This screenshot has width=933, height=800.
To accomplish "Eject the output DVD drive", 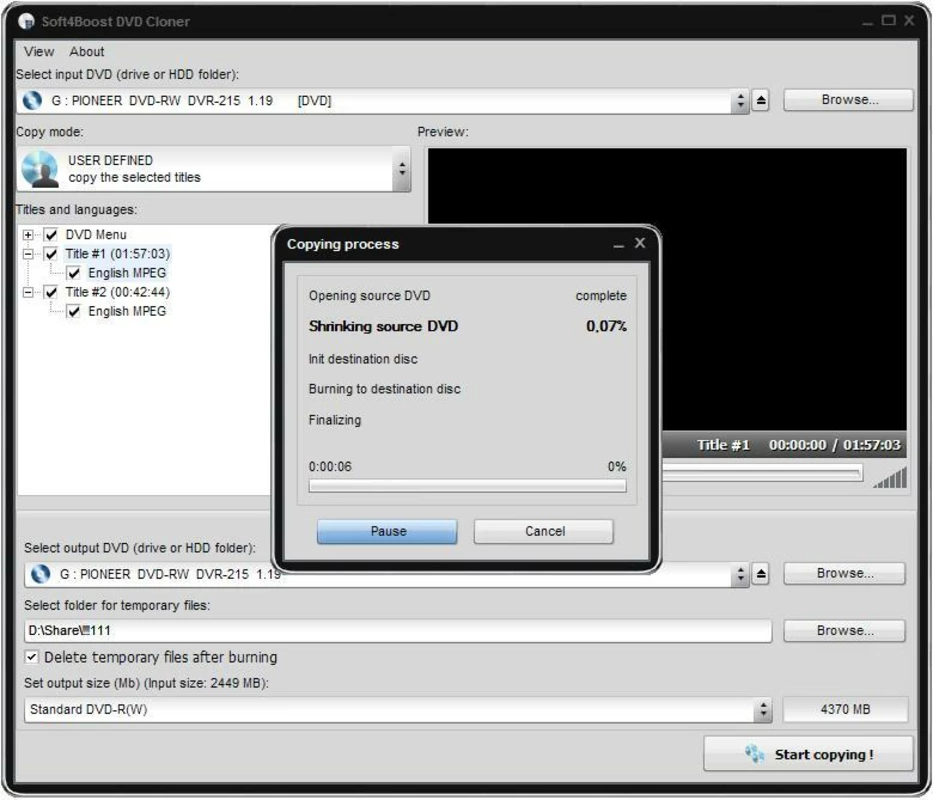I will pyautogui.click(x=760, y=574).
